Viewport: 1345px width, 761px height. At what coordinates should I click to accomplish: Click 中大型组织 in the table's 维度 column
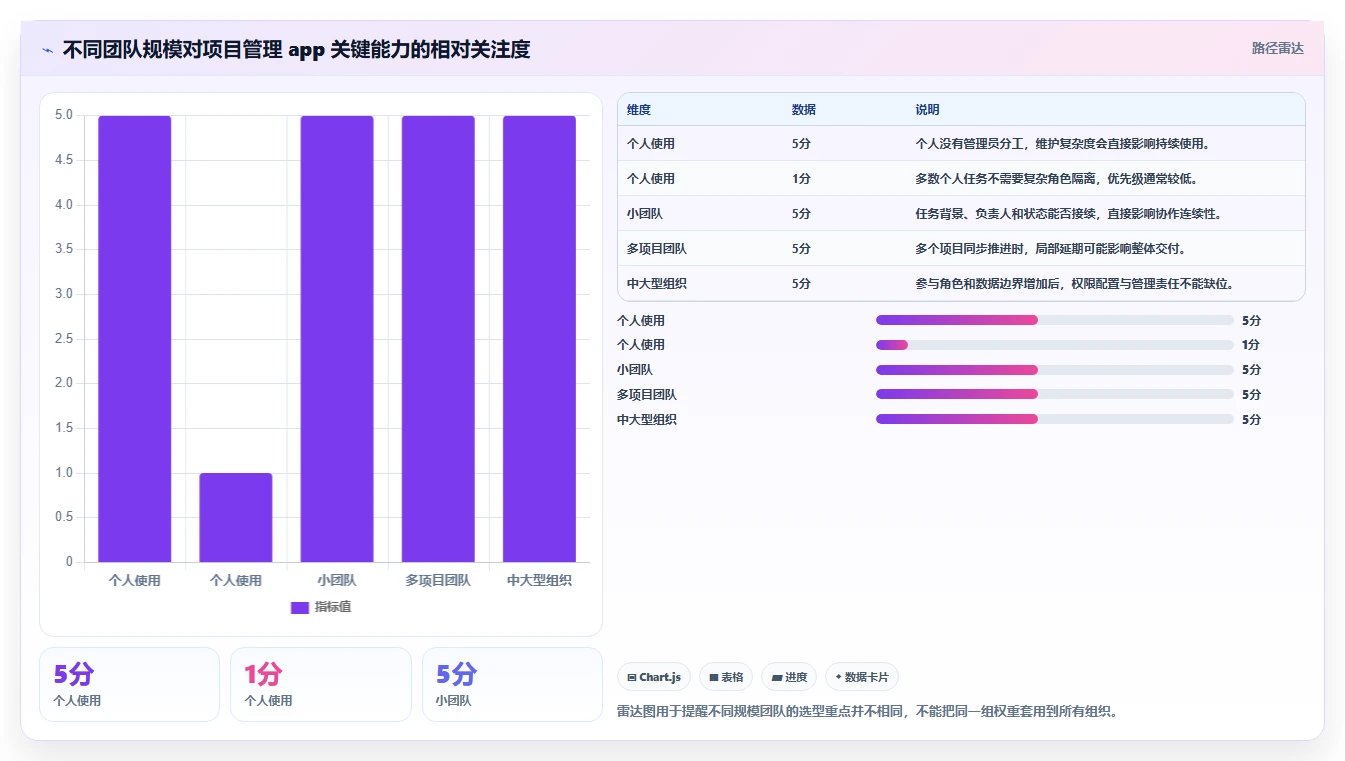coord(657,284)
